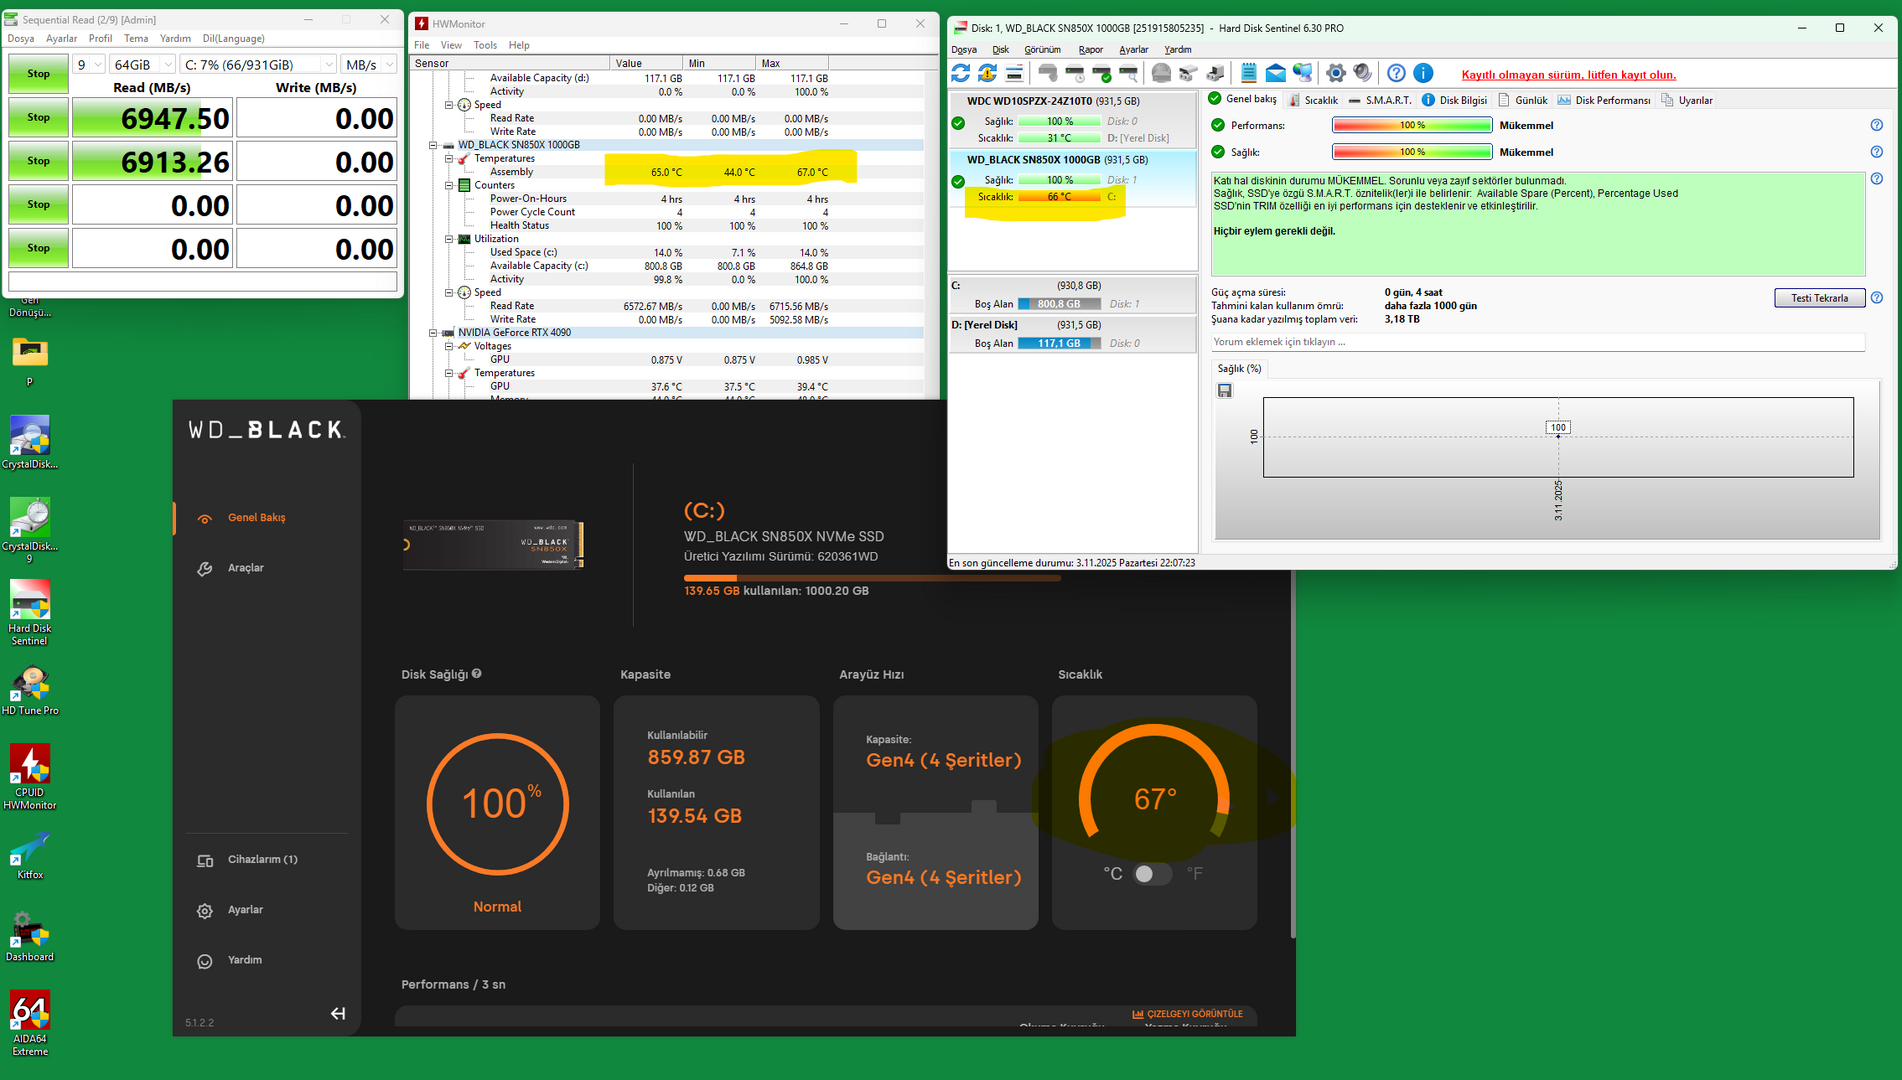Image resolution: width=1902 pixels, height=1080 pixels.
Task: Click the save icon above the Sağlık chart
Action: 1225,391
